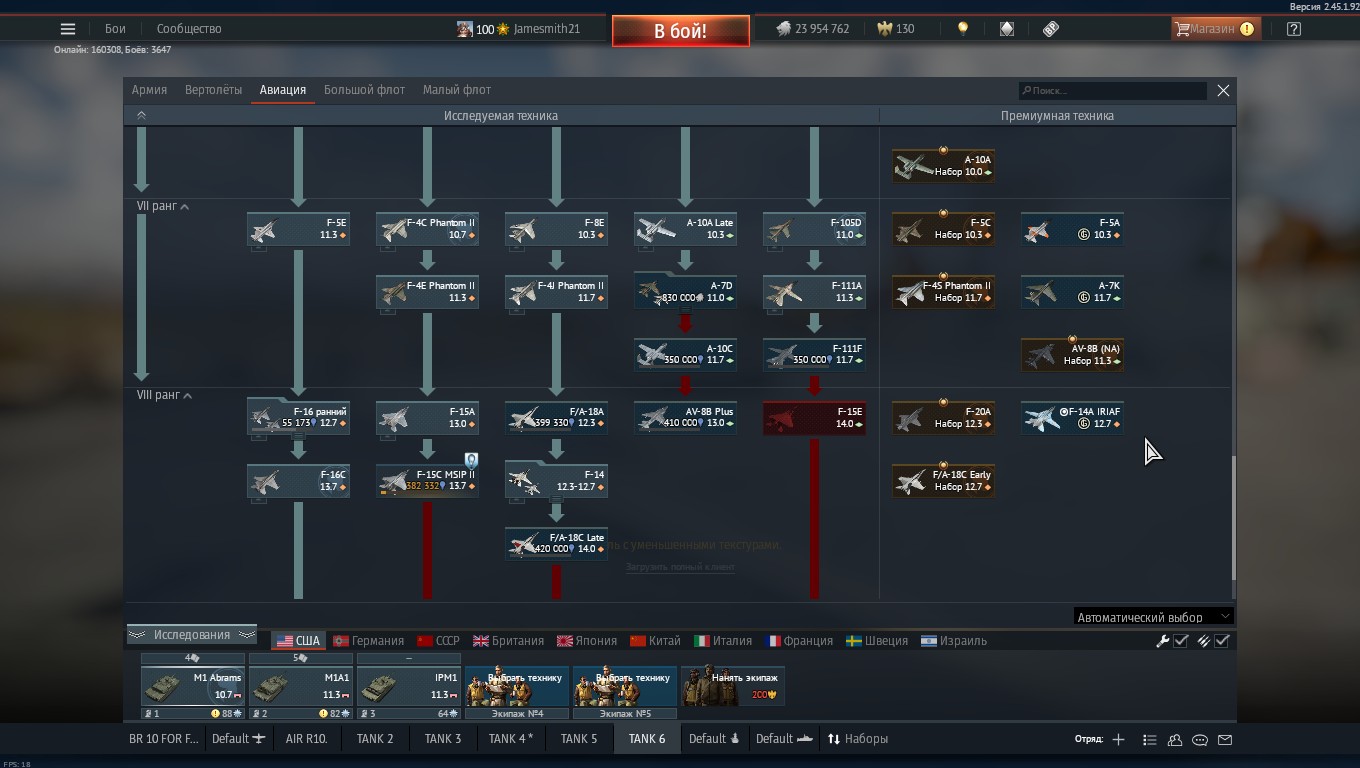The height and width of the screenshot is (768, 1360).
Task: Toggle the auto-ammo refill checkbox
Action: [x=1221, y=641]
